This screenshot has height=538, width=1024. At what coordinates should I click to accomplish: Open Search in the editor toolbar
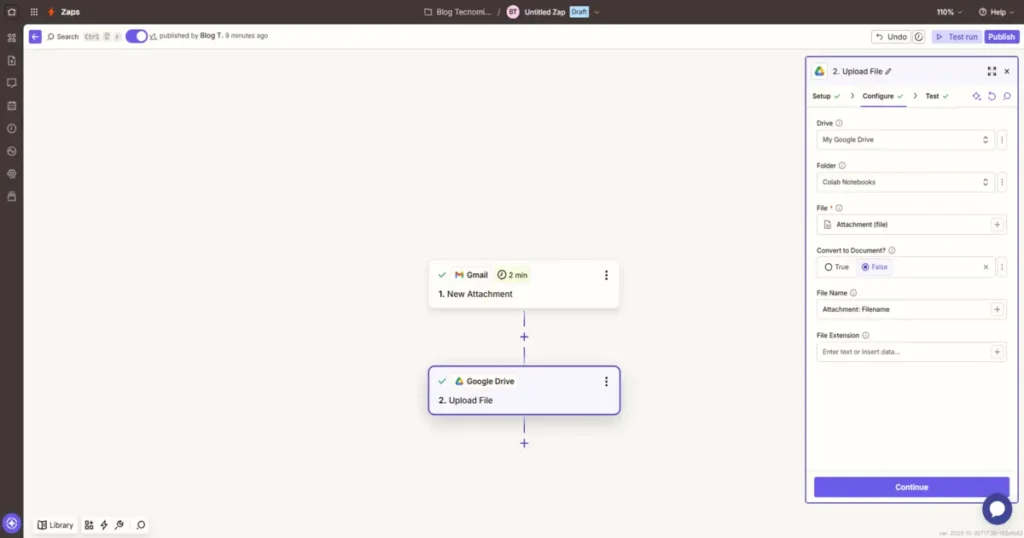(x=63, y=37)
